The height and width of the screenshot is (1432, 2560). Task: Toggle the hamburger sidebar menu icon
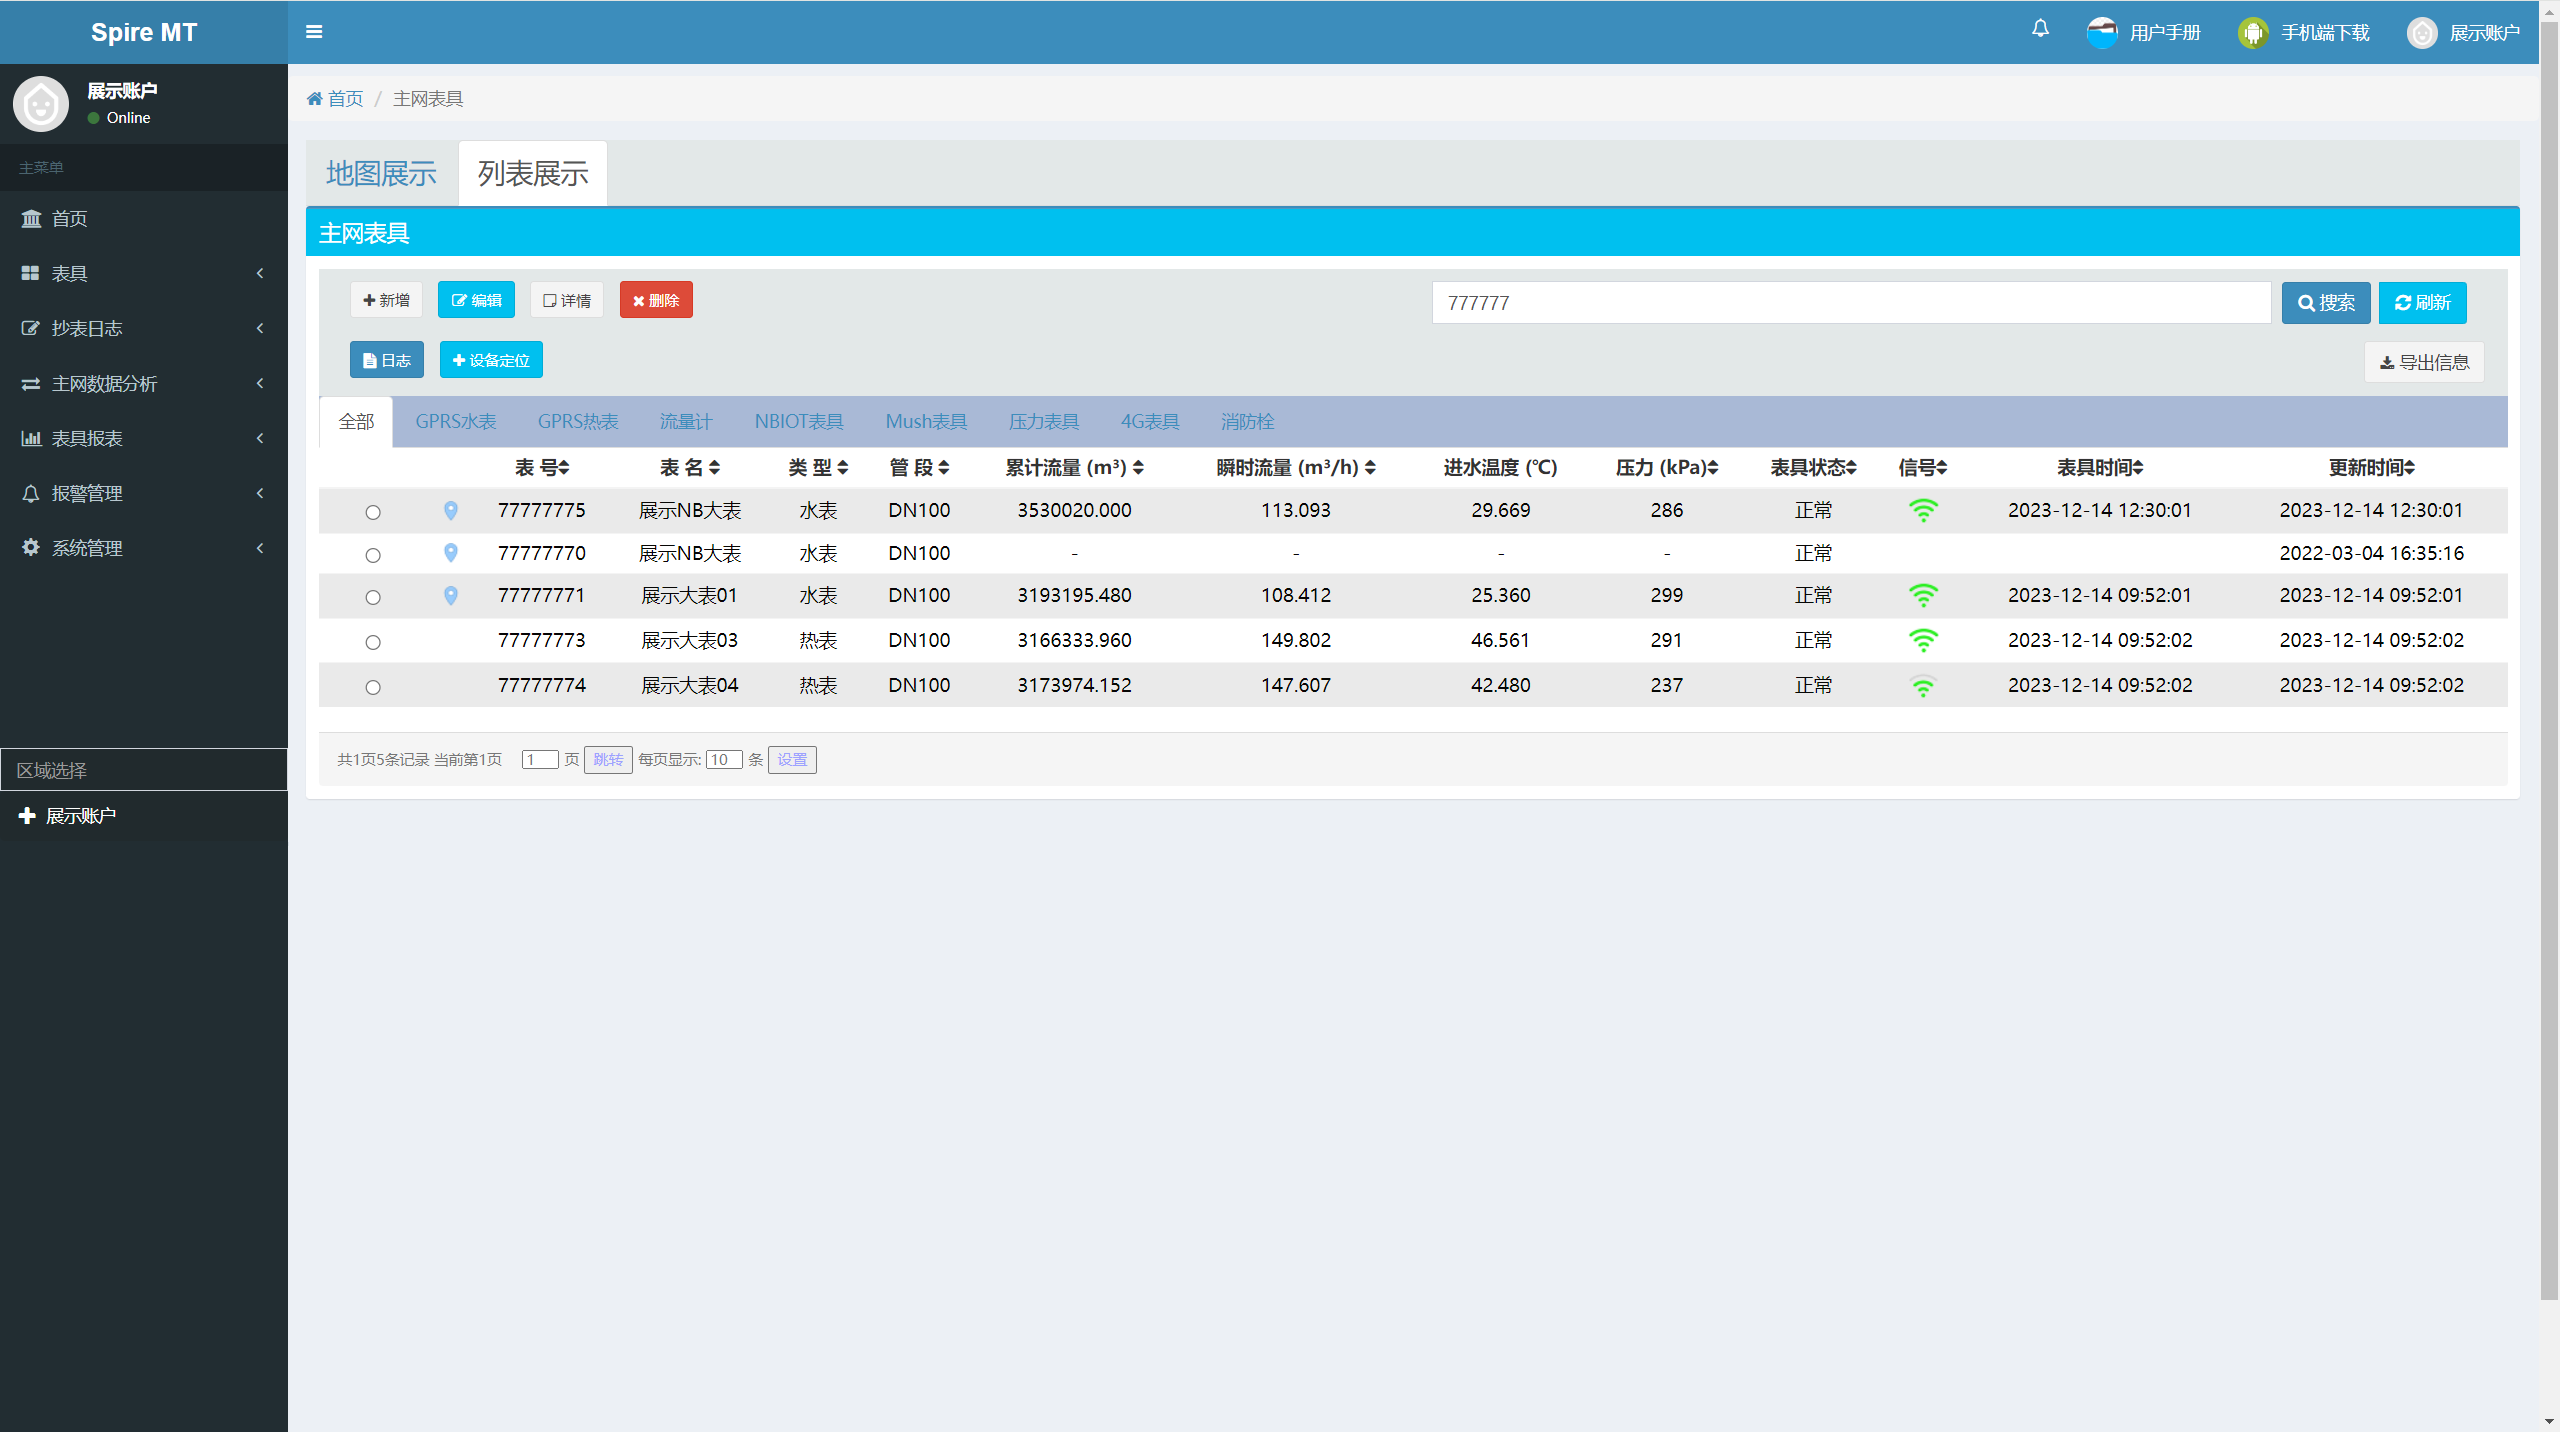314,32
